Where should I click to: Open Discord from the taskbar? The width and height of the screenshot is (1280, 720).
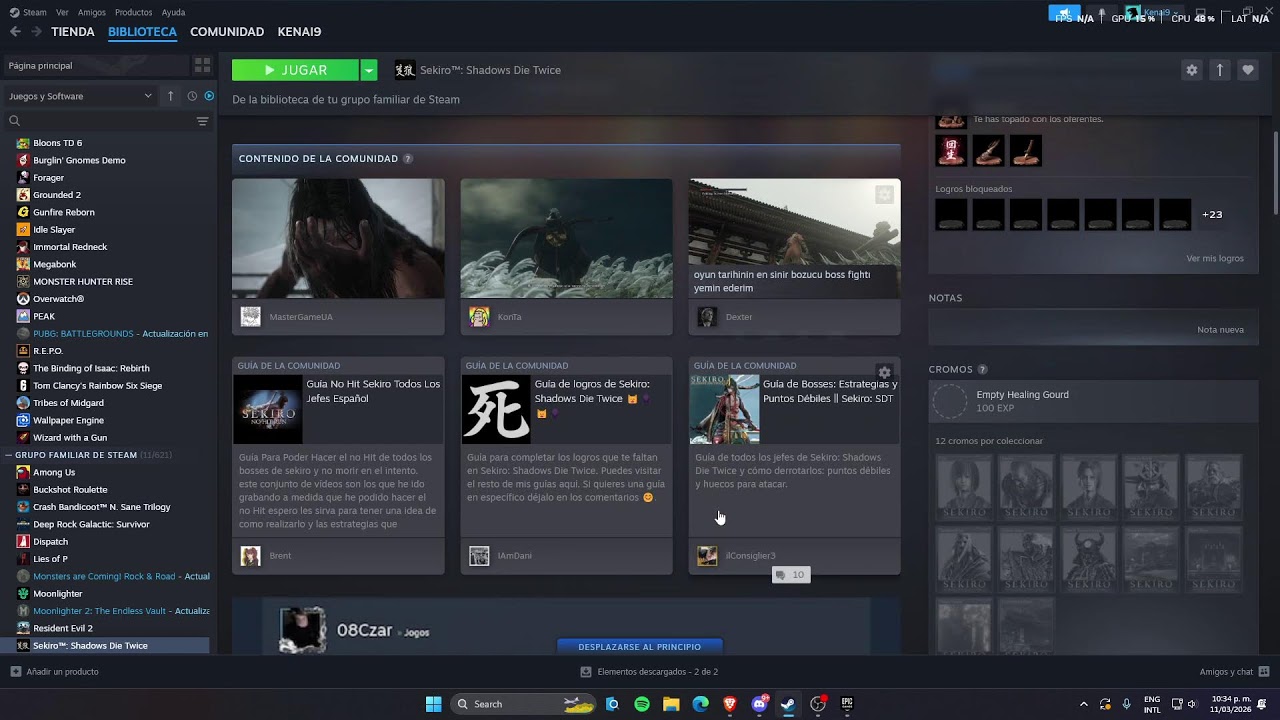click(759, 704)
